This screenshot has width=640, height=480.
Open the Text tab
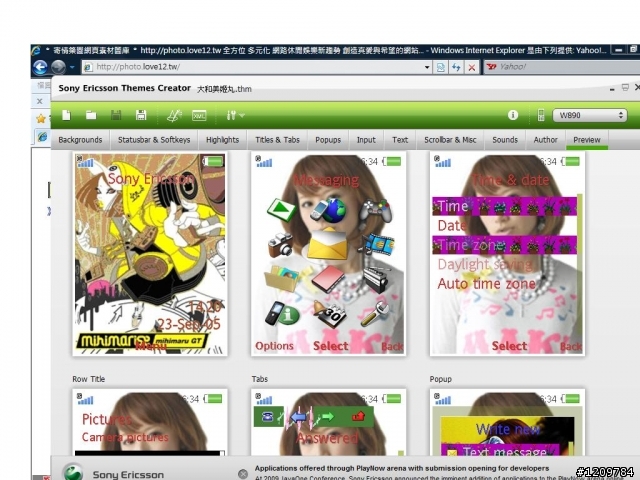coord(400,140)
